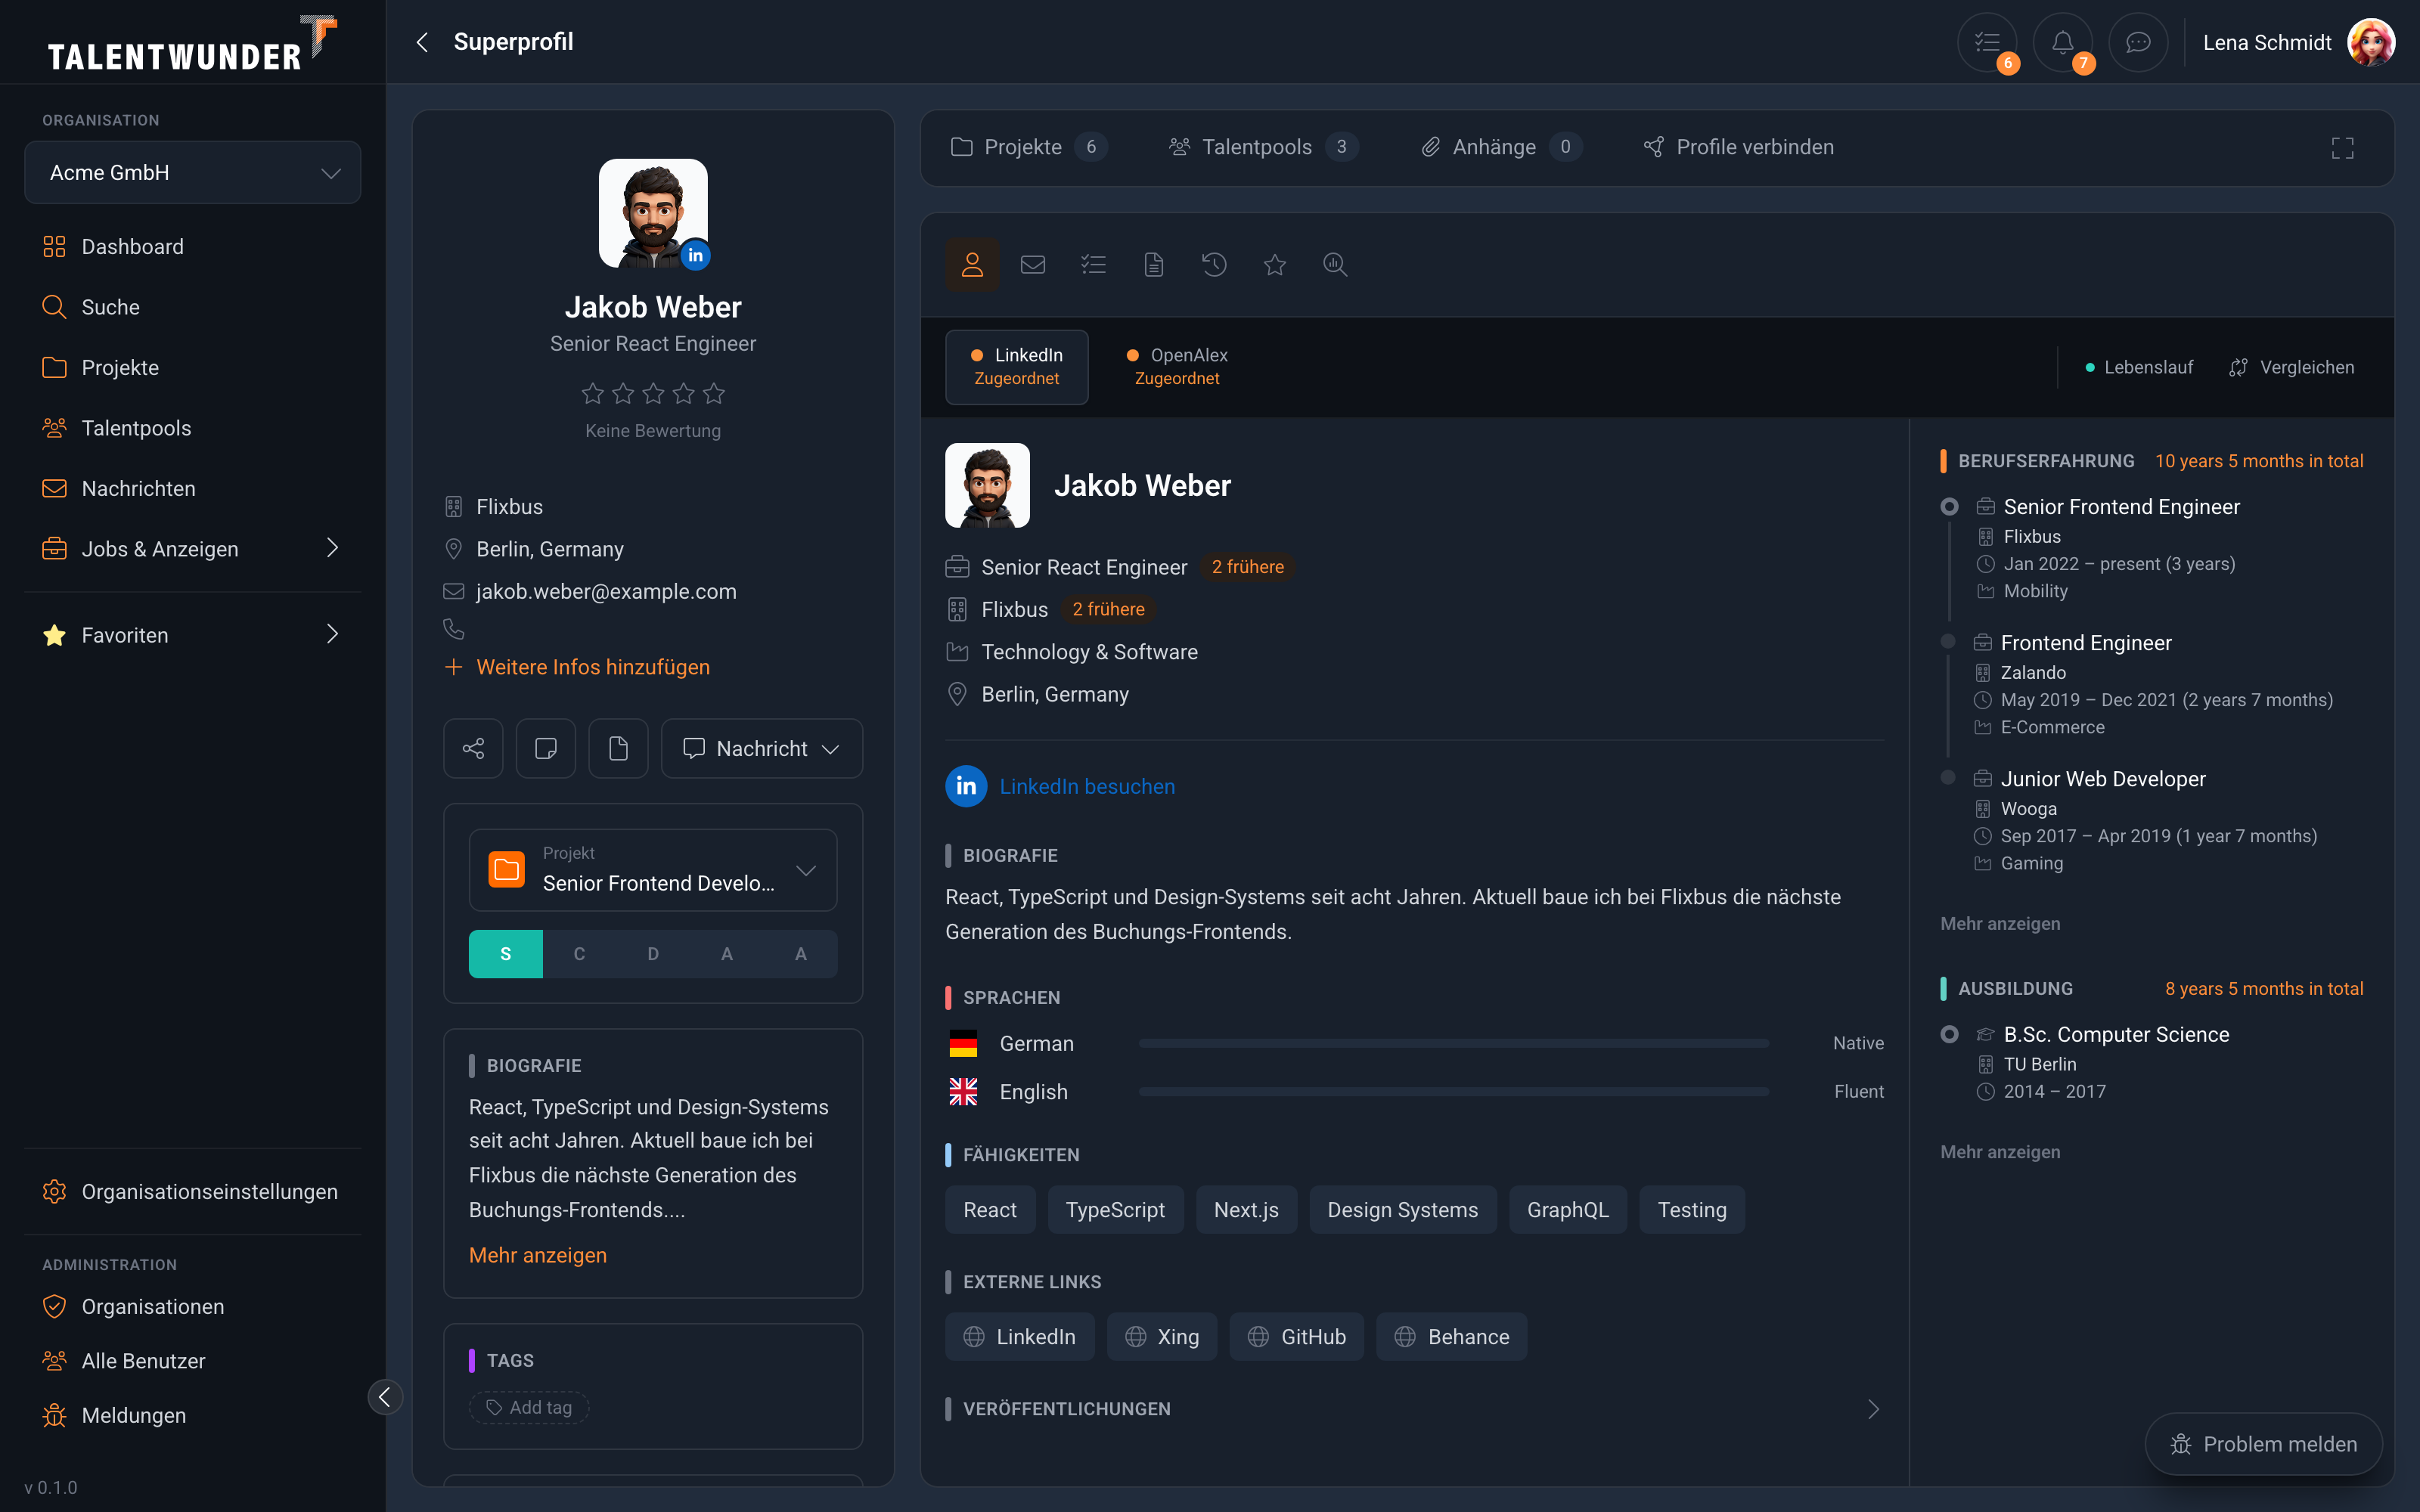Click the sticky note icon button
Viewport: 2420px width, 1512px height.
point(546,748)
